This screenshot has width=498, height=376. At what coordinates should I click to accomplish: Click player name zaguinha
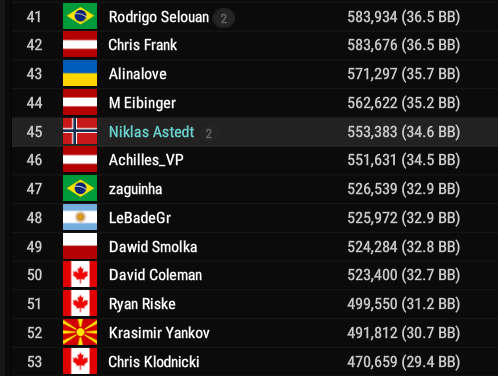point(136,189)
